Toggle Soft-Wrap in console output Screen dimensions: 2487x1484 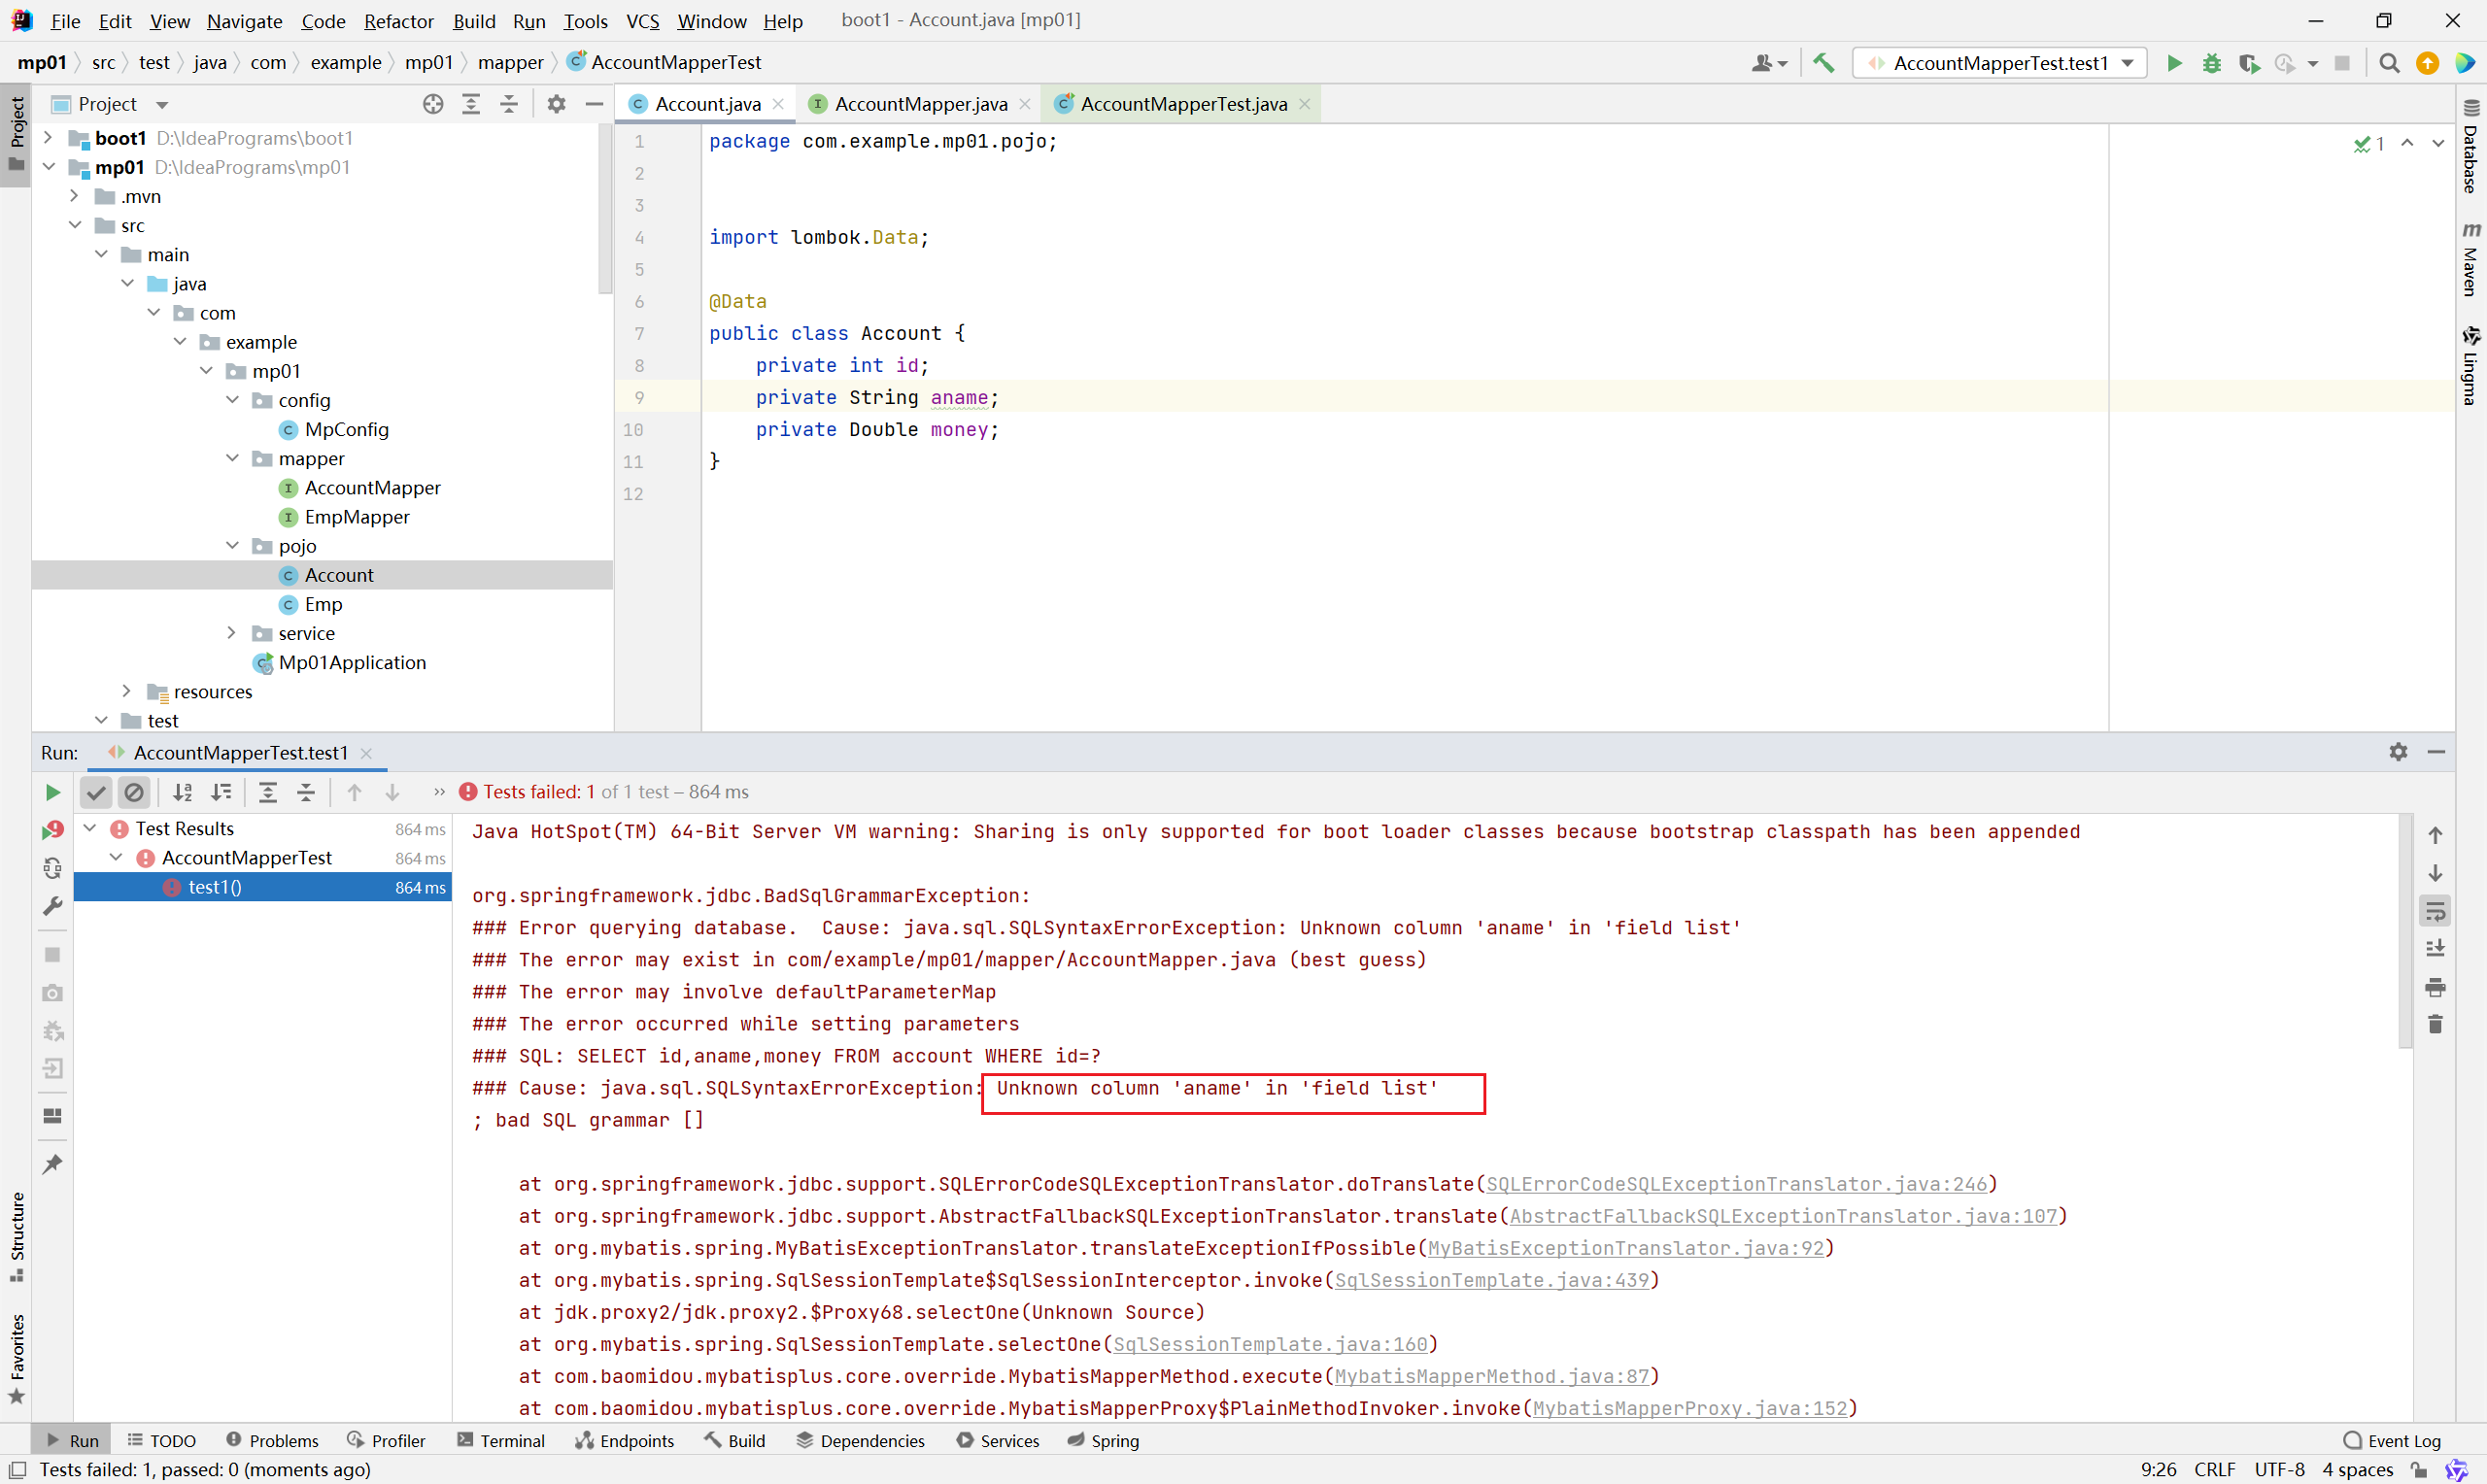click(2435, 911)
